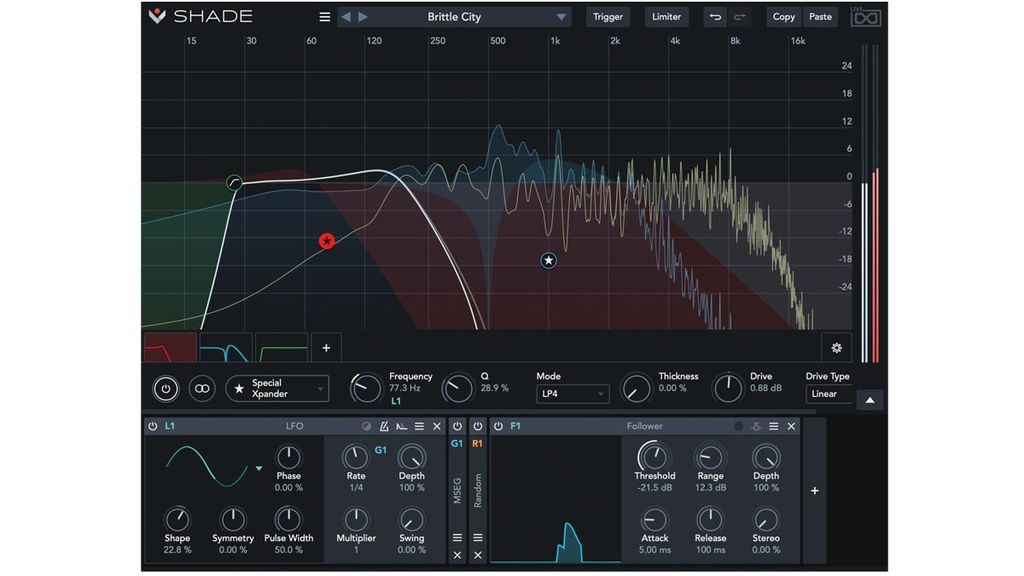Click the Trigger button in the top bar
The width and height of the screenshot is (1024, 576).
[608, 16]
